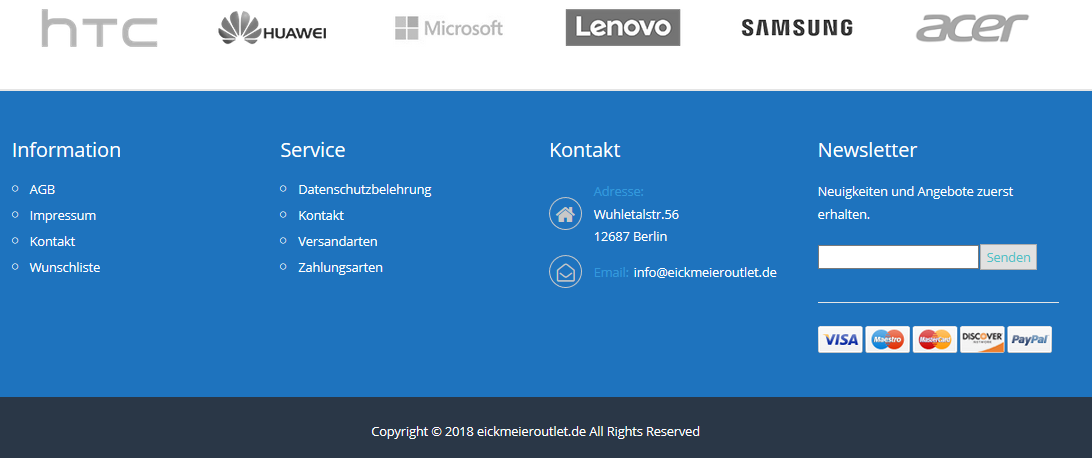The image size is (1092, 458).
Task: Open the Samsung brand logo
Action: pyautogui.click(x=797, y=28)
